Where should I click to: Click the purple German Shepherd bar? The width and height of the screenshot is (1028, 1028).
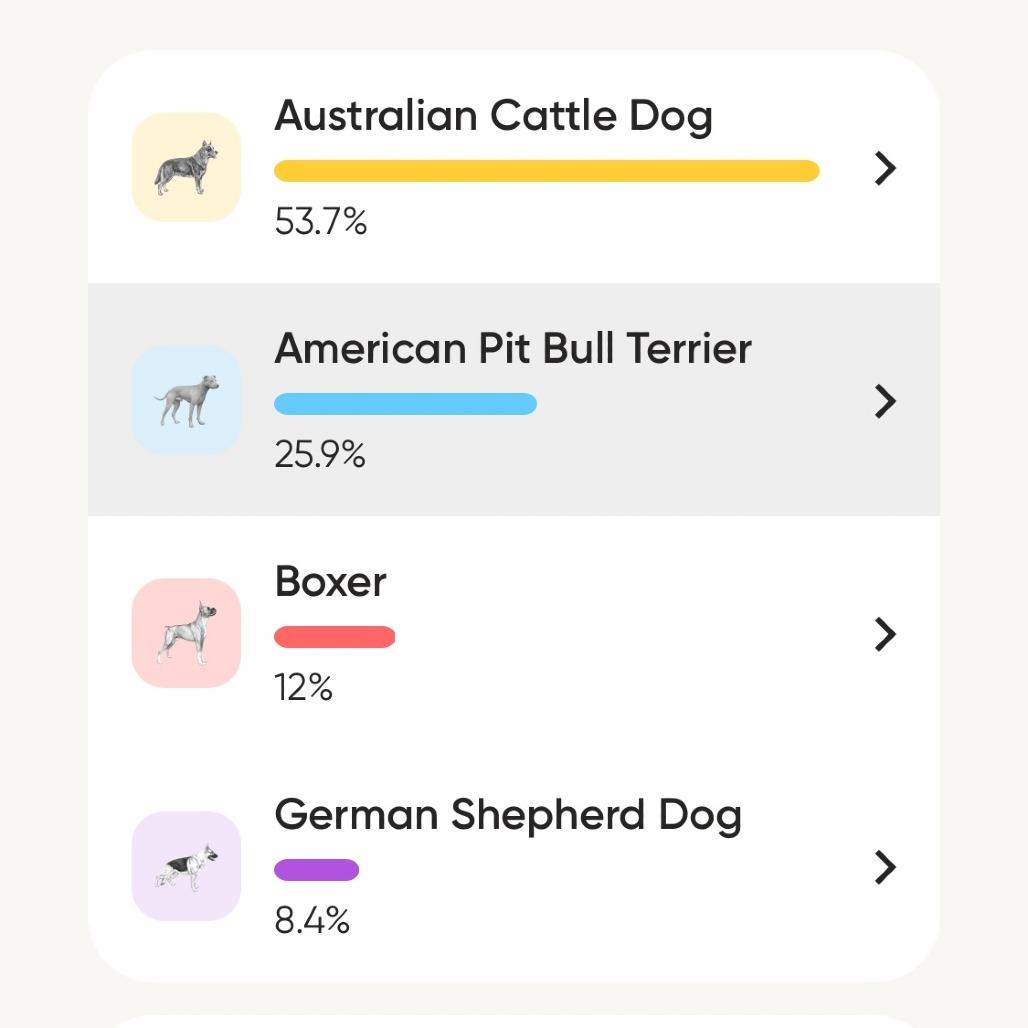pos(316,870)
